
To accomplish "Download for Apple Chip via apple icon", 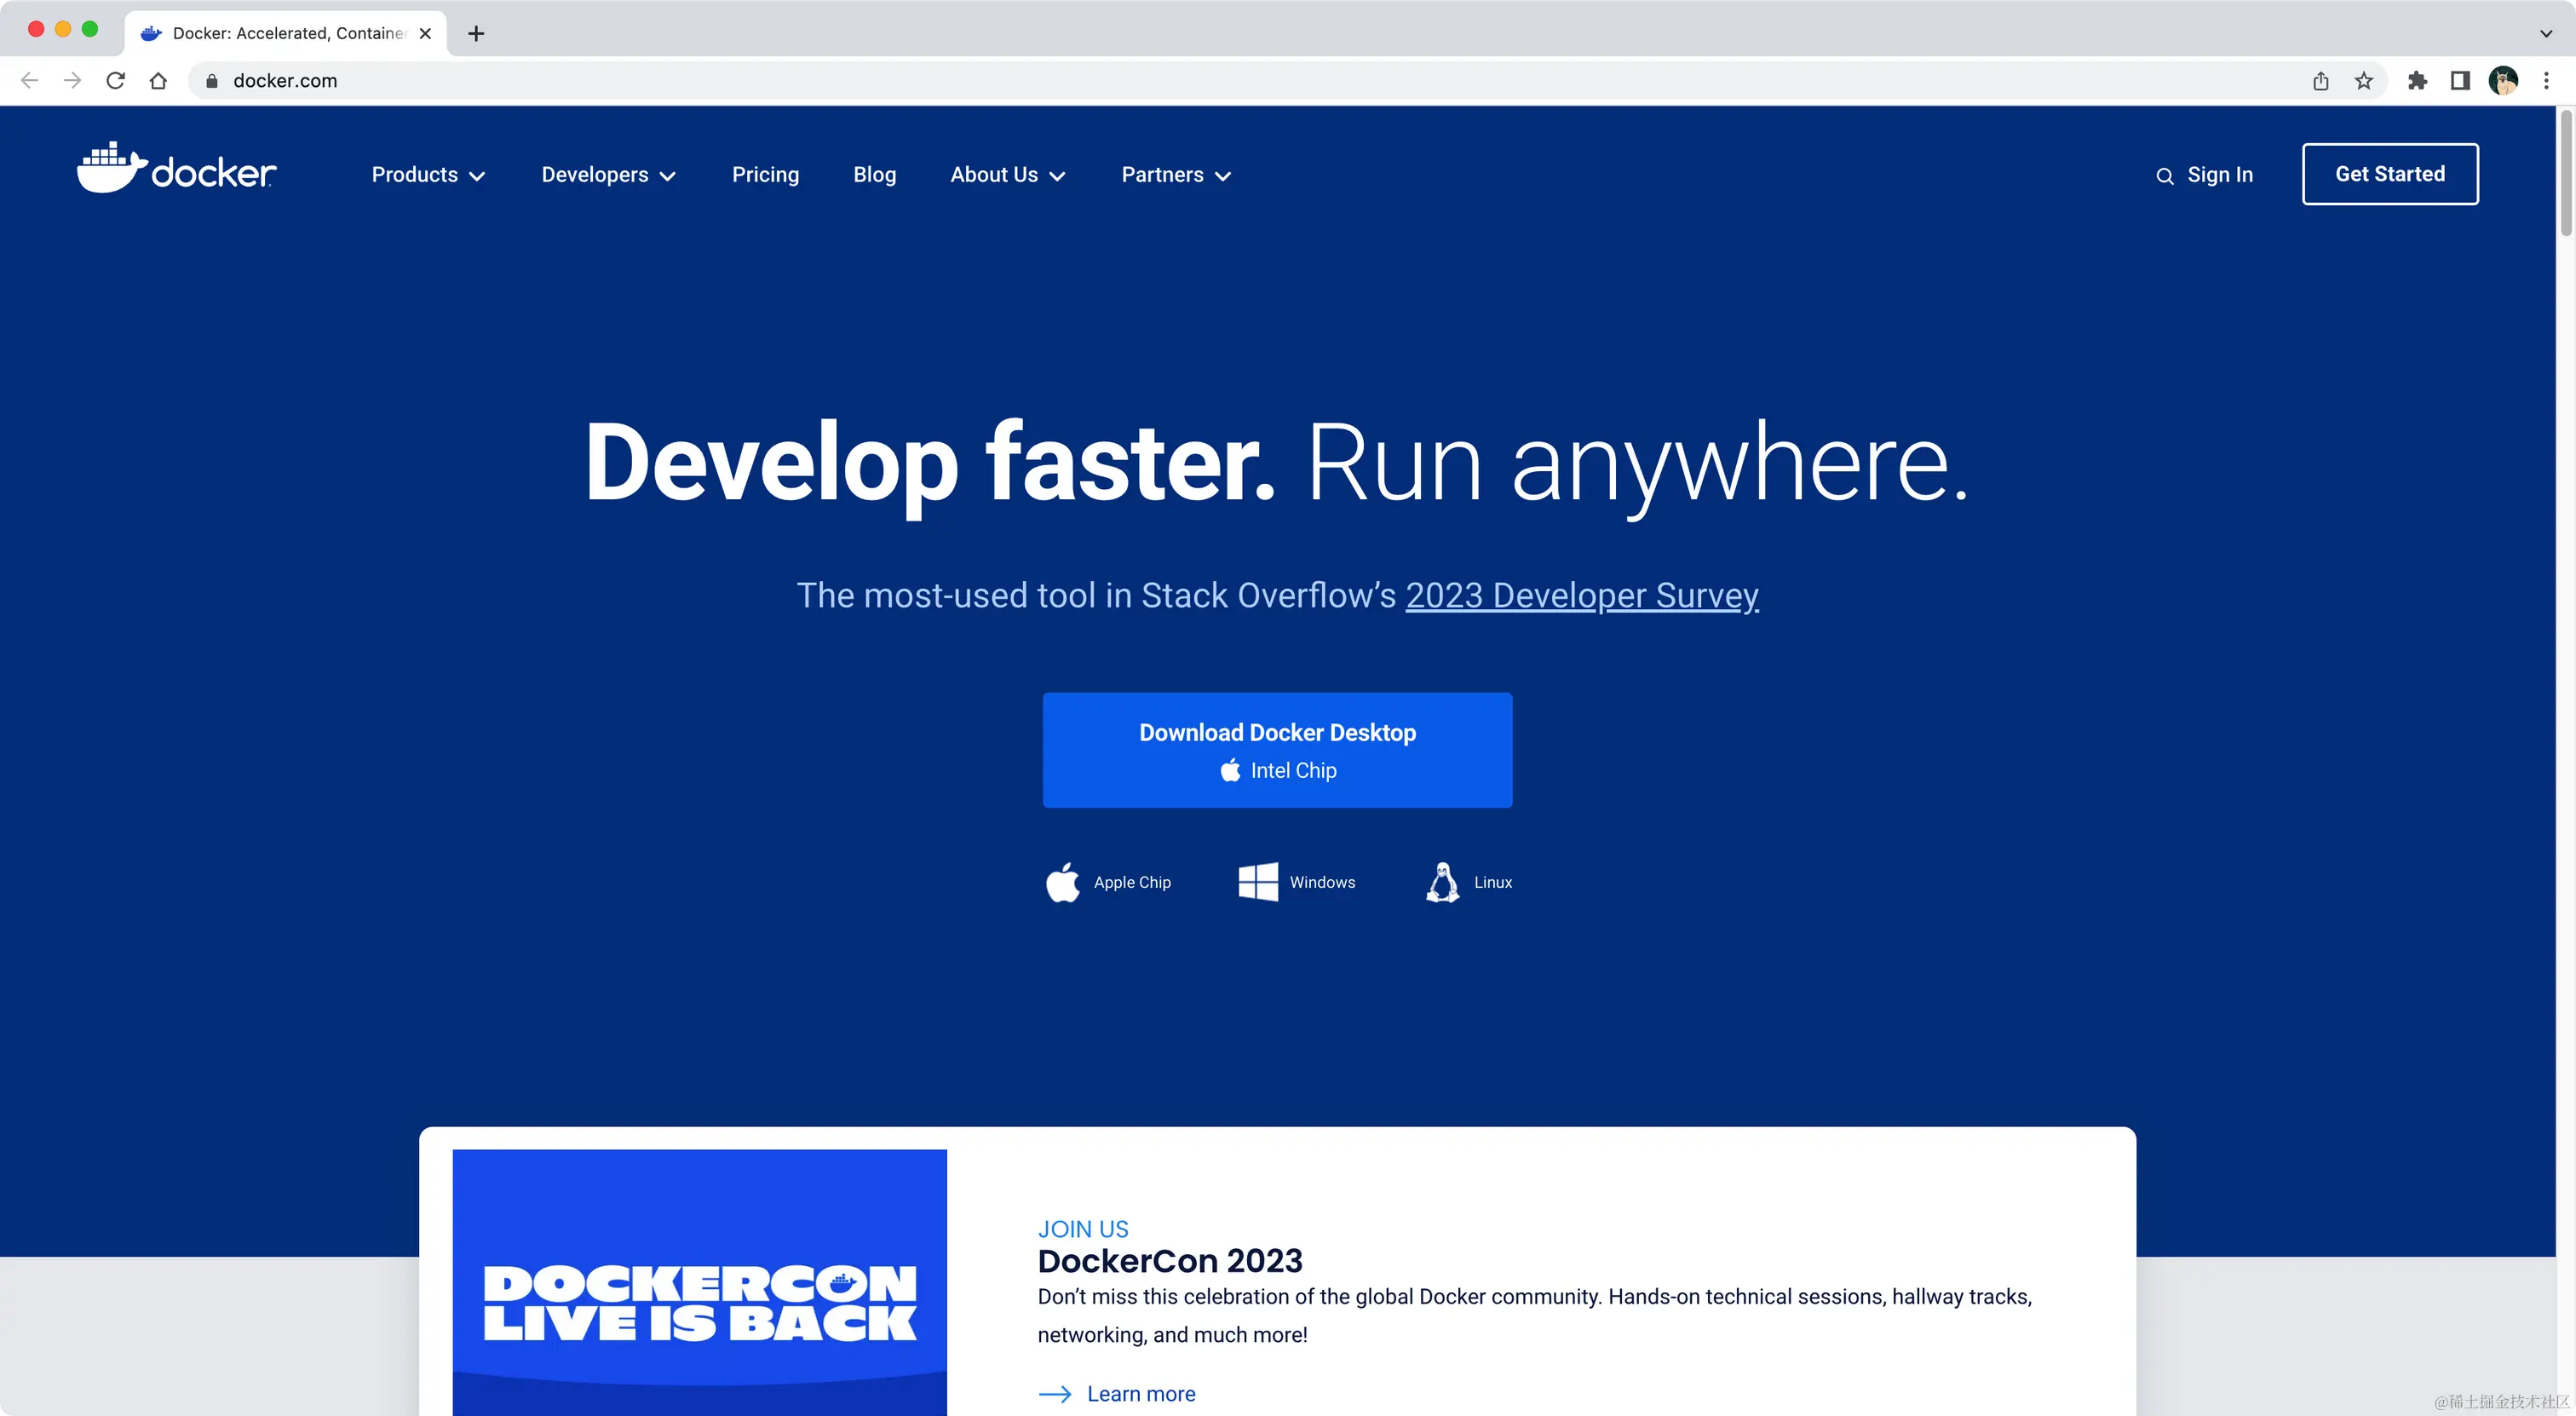I will [1062, 882].
